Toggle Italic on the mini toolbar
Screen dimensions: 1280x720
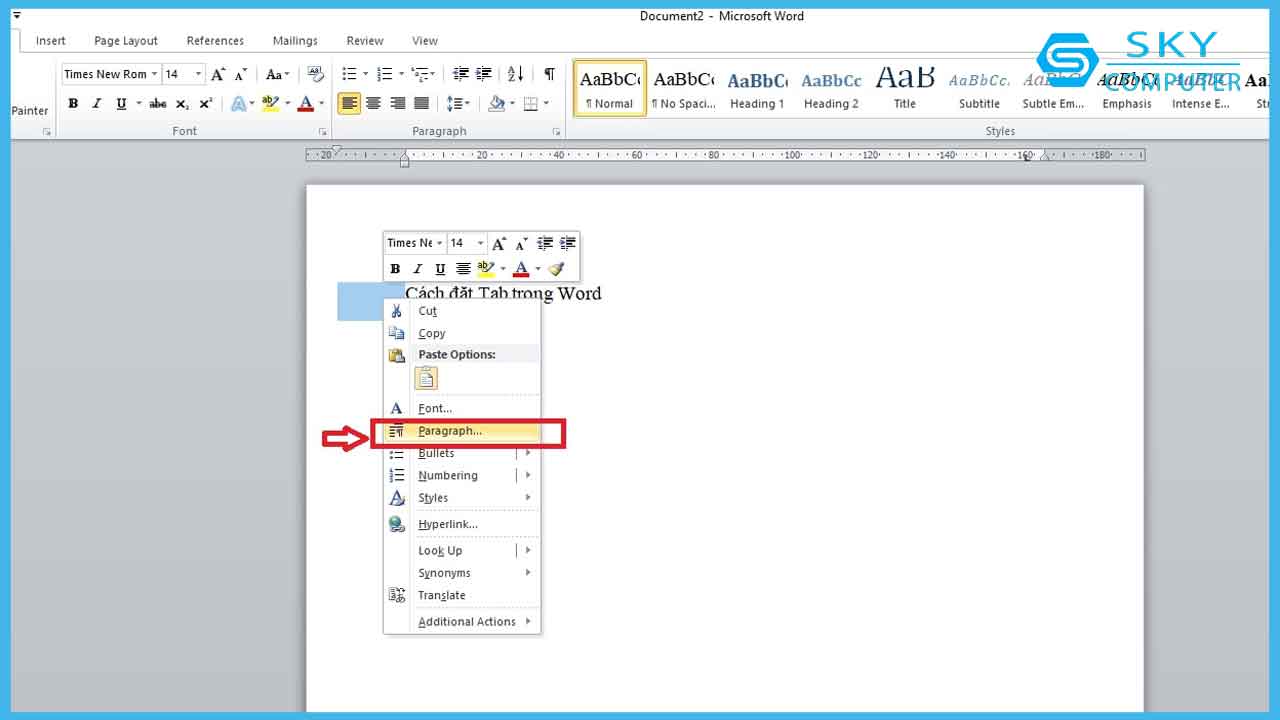click(418, 268)
